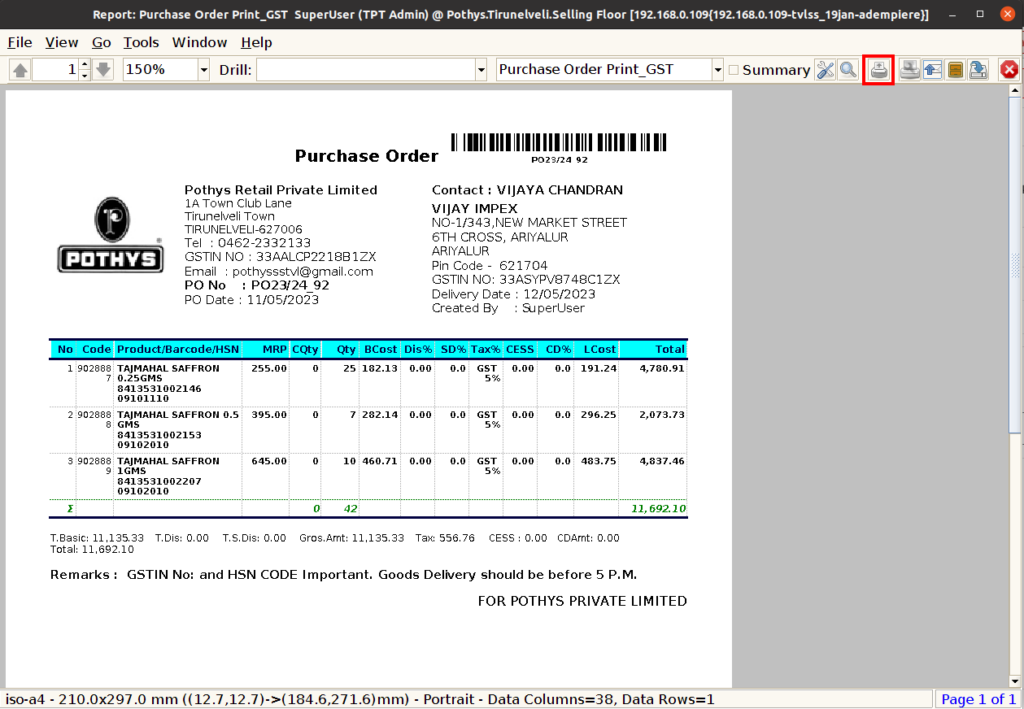1024x709 pixels.
Task: Click the VIJAY IMPEX vendor name
Action: (x=474, y=209)
